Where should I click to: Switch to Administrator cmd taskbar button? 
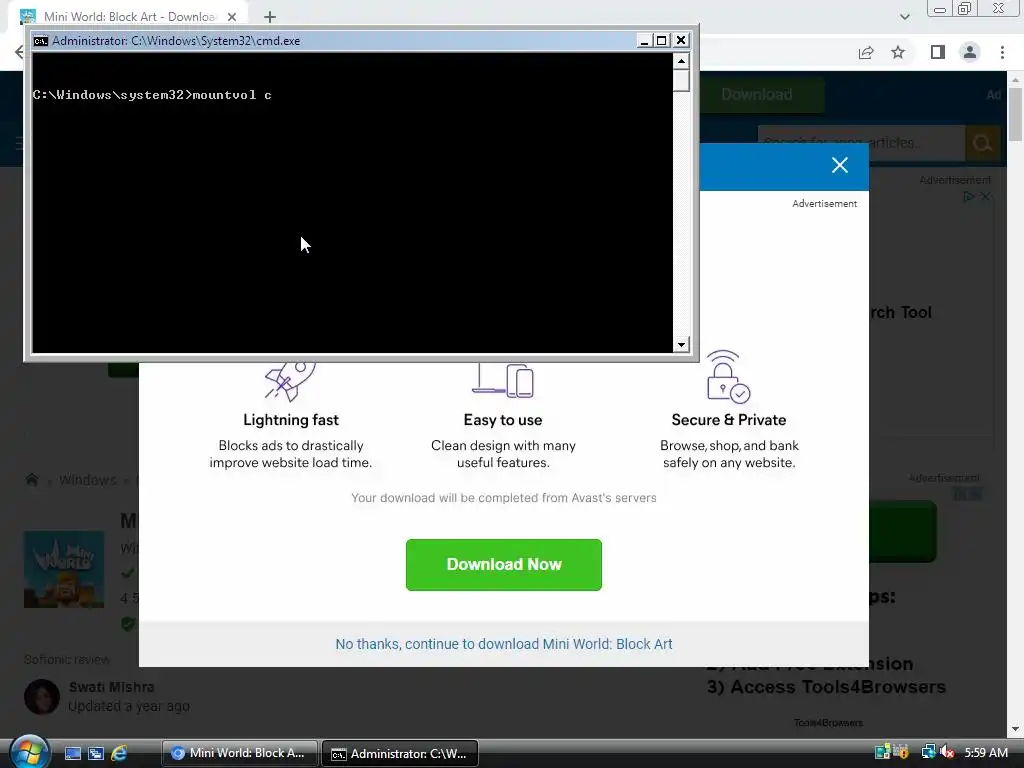[400, 753]
